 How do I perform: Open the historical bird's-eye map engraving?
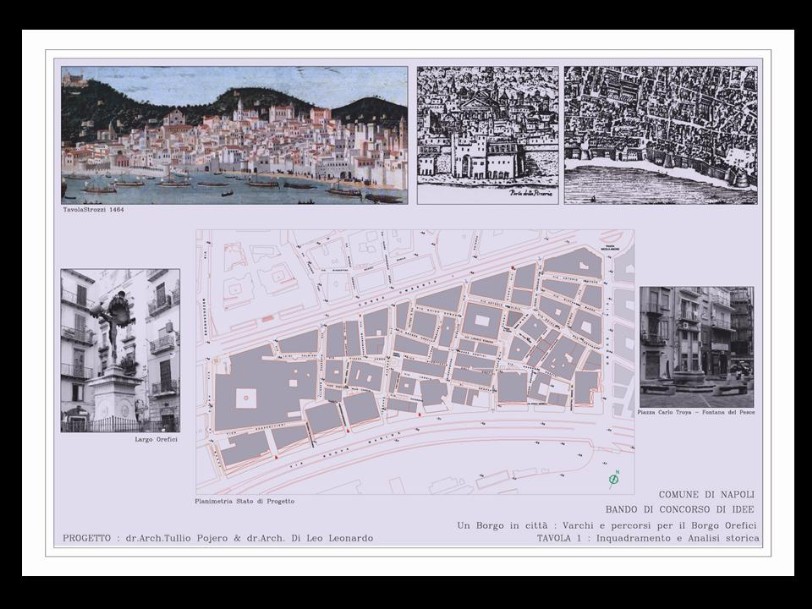point(661,135)
